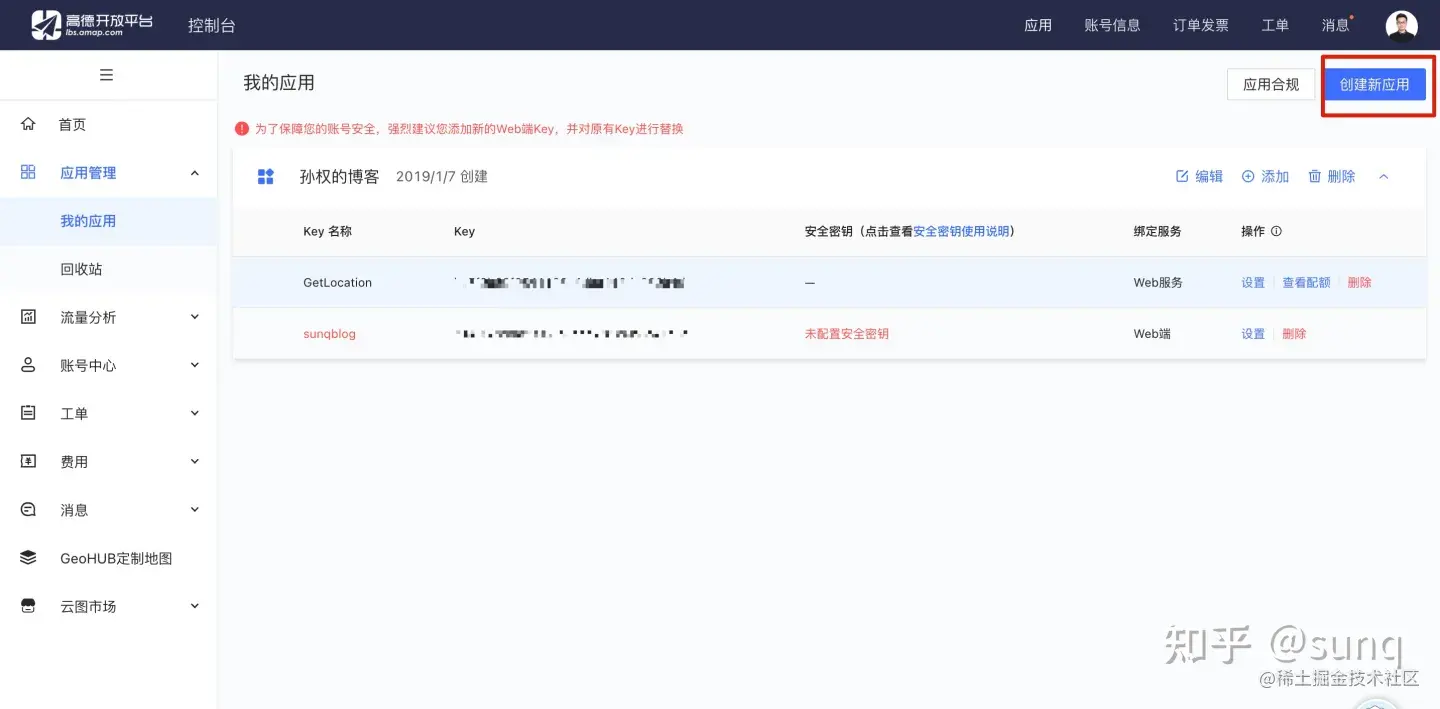
Task: Click the trash icon for 孙权的博客
Action: pyautogui.click(x=1314, y=176)
